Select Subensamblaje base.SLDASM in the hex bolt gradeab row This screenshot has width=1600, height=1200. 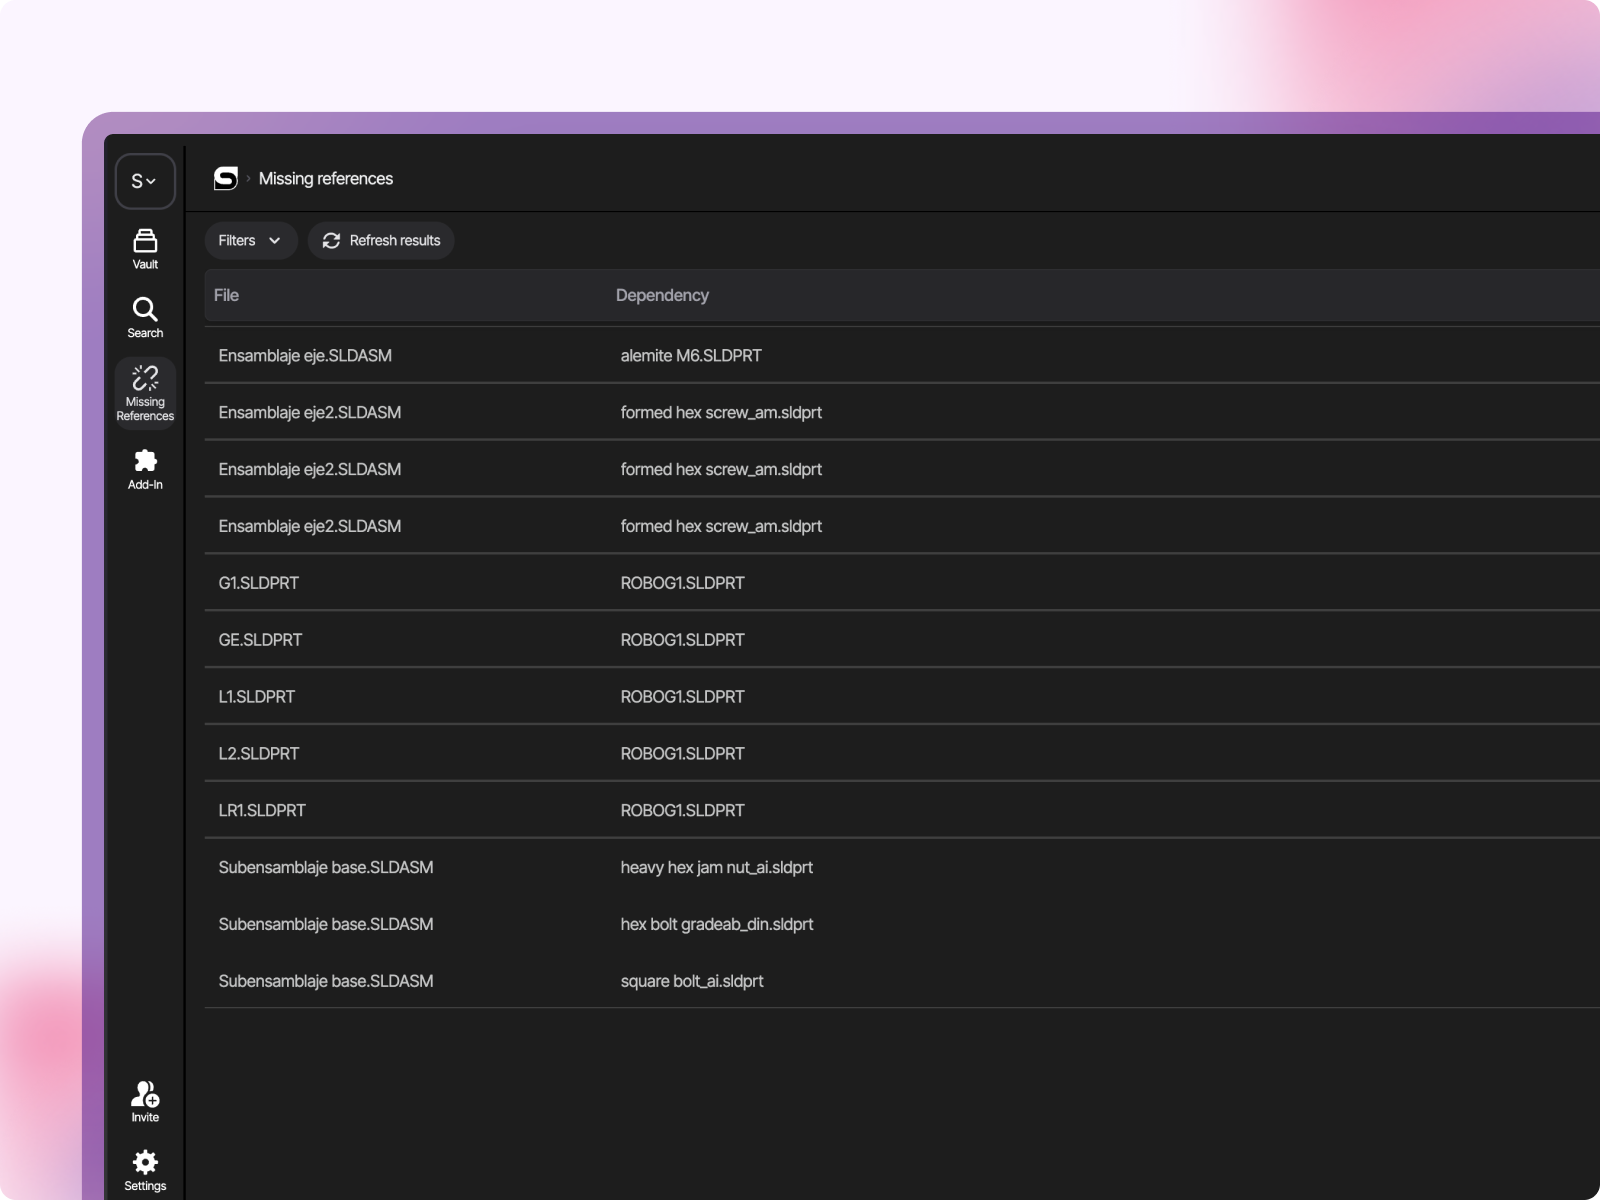(326, 925)
